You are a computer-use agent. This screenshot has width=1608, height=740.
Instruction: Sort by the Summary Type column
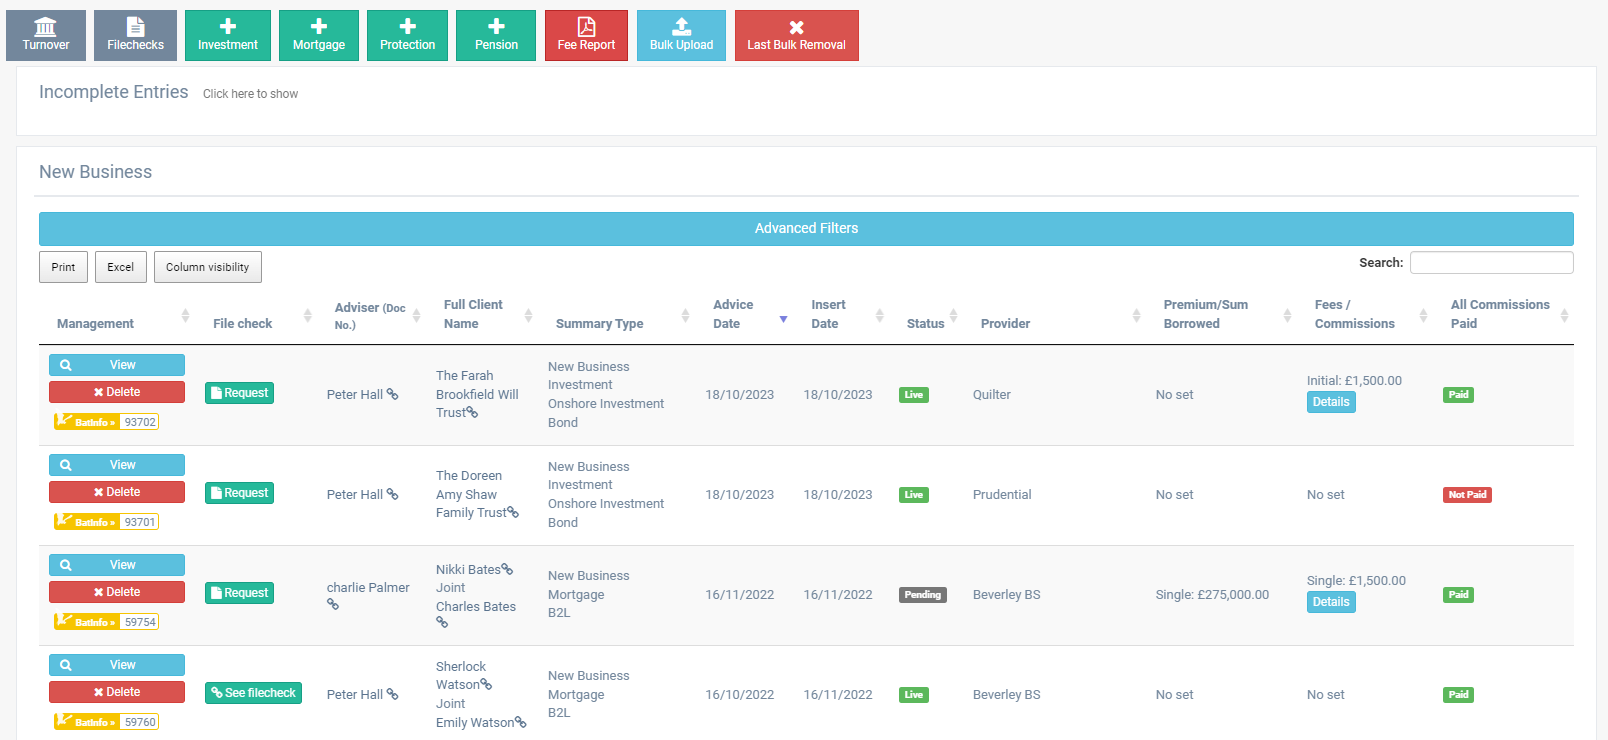[x=685, y=316]
